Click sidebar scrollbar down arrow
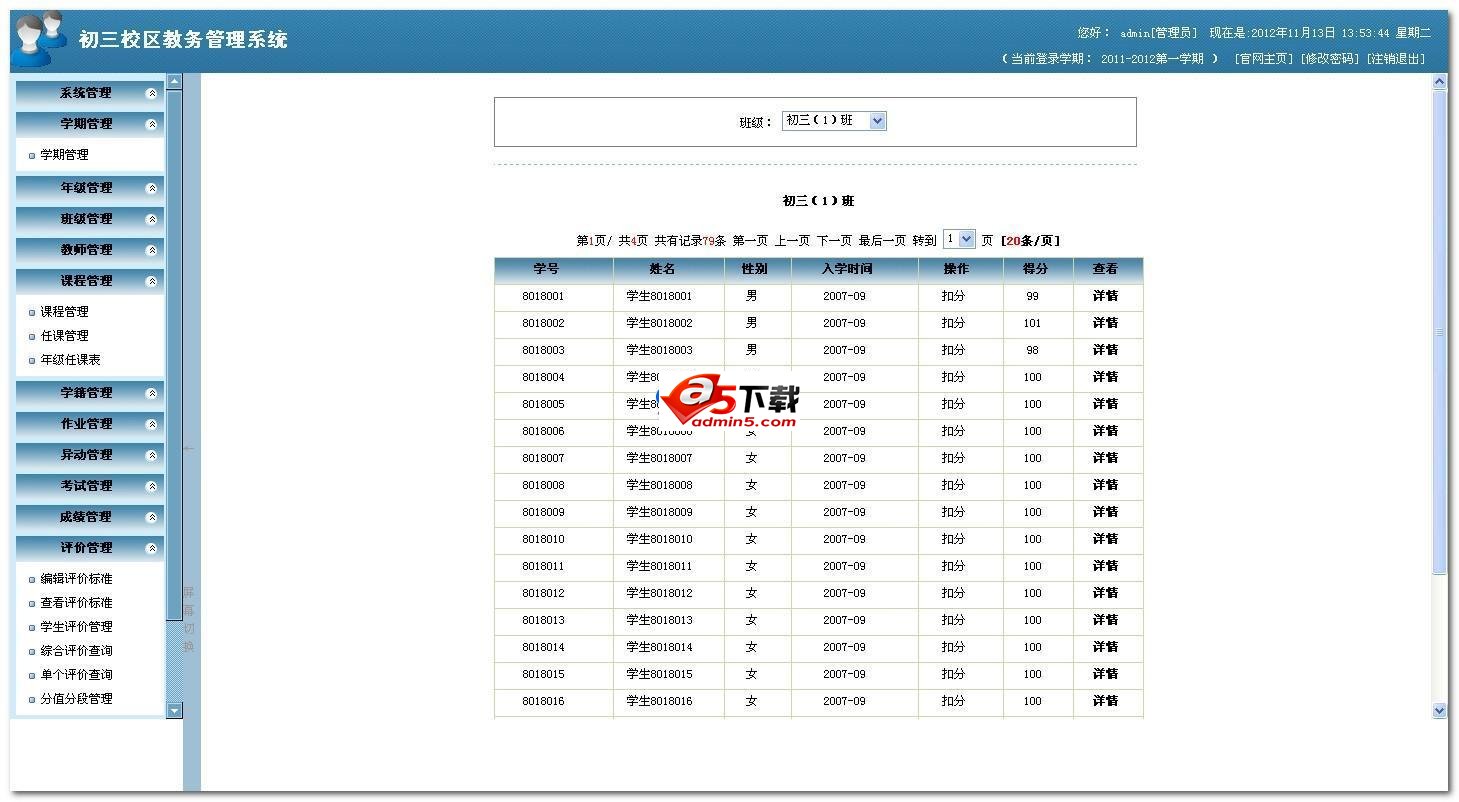 [x=174, y=710]
